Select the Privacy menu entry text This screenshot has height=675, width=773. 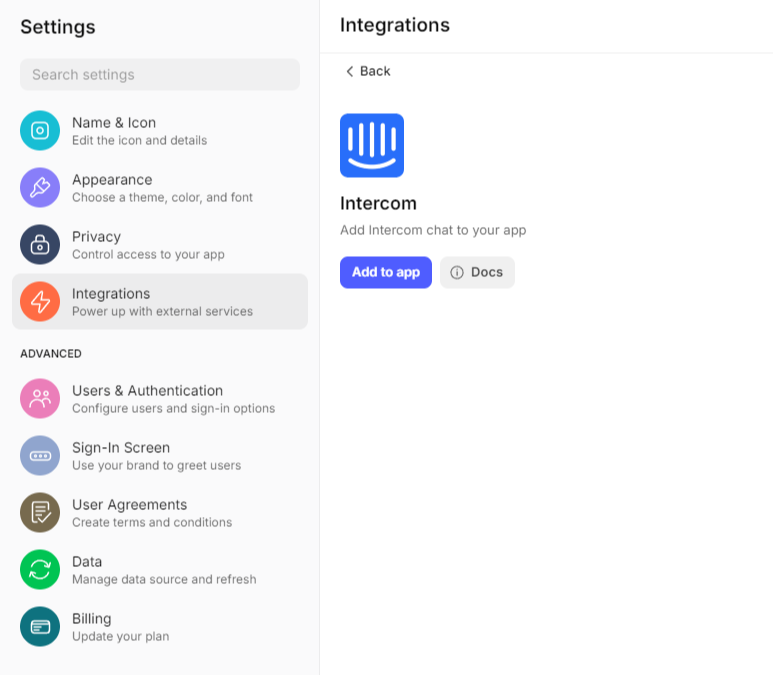97,237
